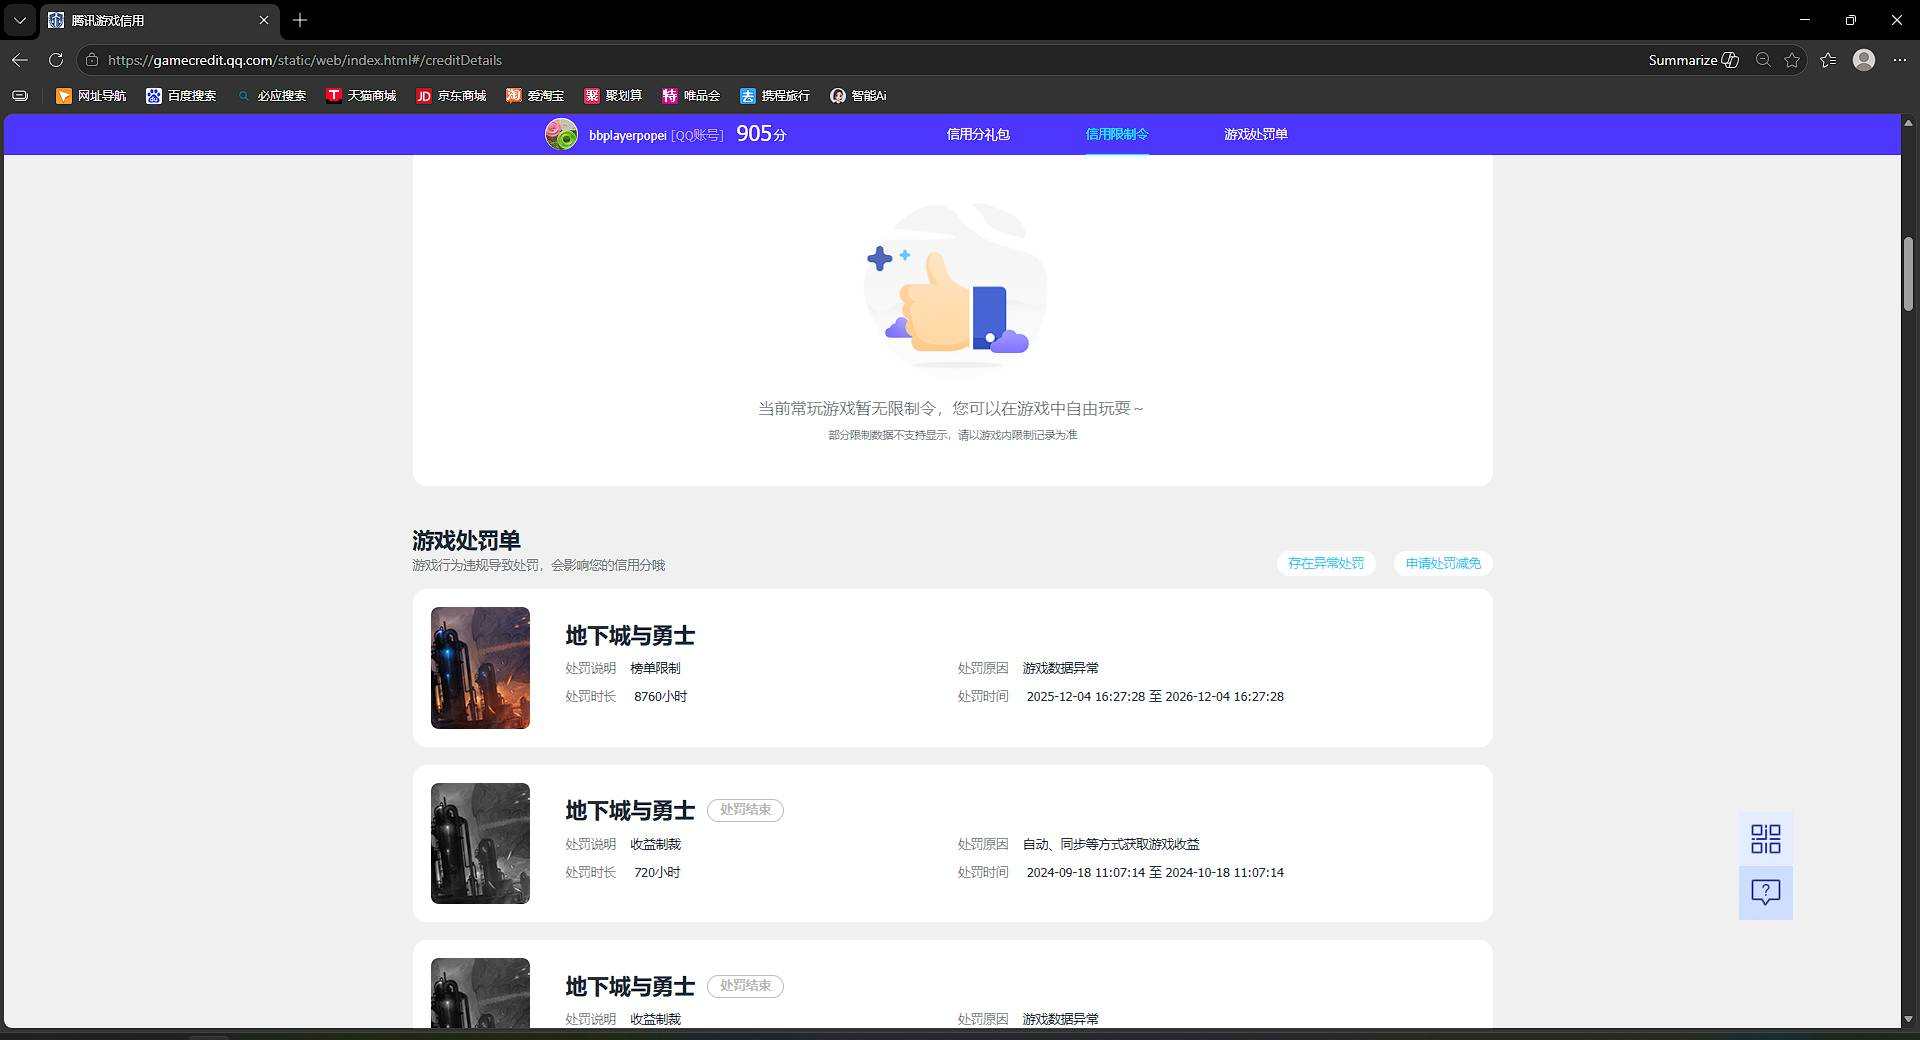The height and width of the screenshot is (1040, 1920).
Task: Open the 百度搜索 bookmark
Action: [181, 96]
